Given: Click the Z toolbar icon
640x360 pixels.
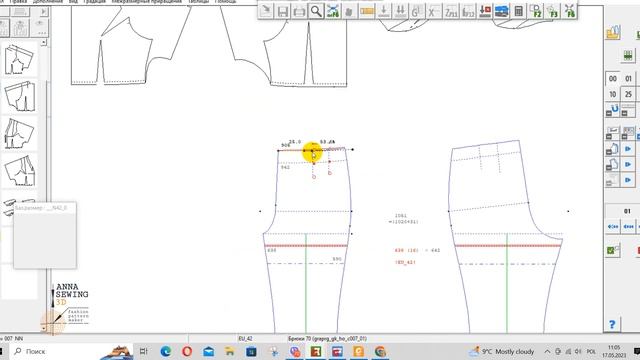Looking at the screenshot, I should [x=451, y=11].
